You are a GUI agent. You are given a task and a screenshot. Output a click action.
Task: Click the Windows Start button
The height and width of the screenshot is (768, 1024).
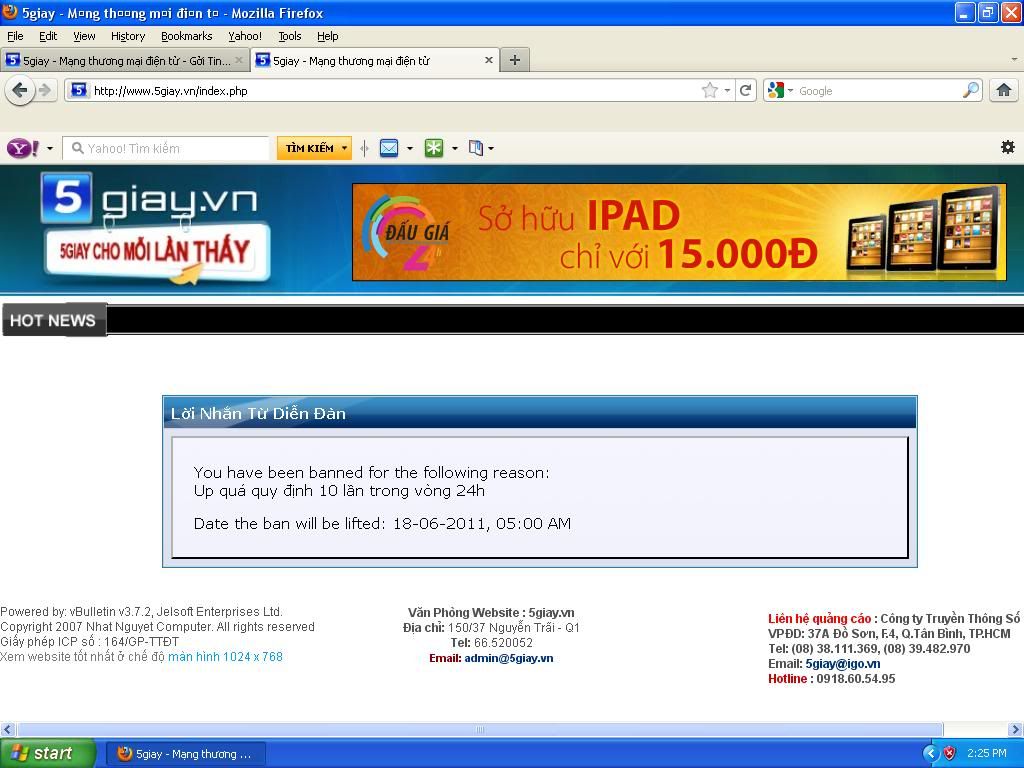point(47,753)
